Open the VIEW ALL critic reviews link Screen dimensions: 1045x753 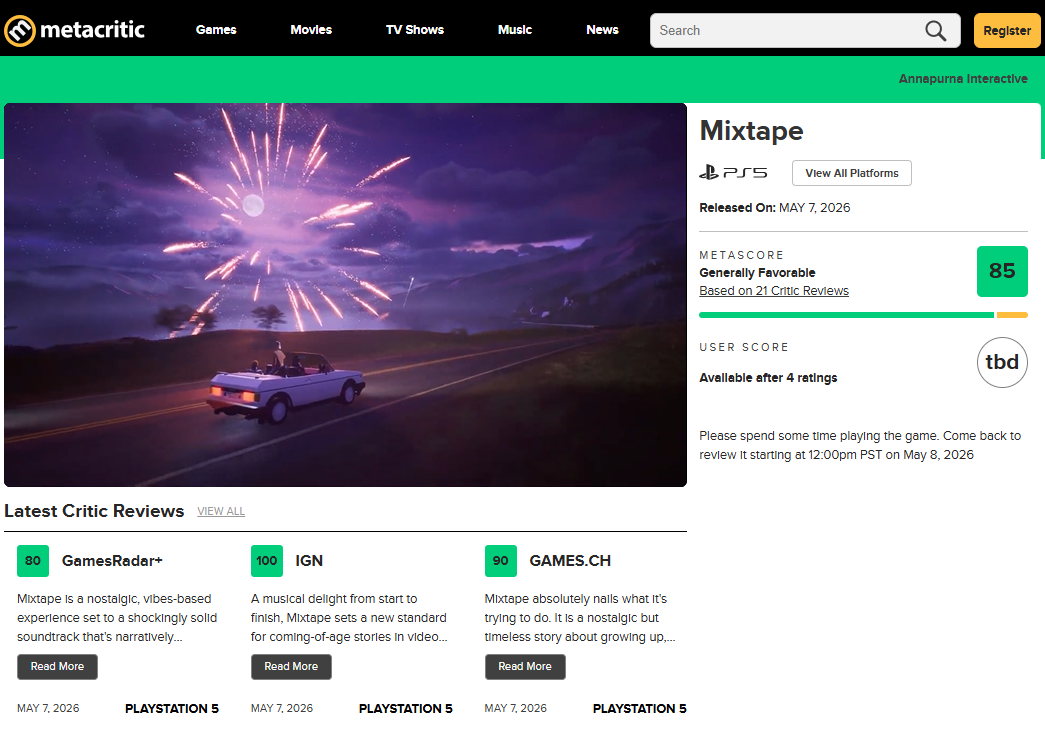click(221, 511)
